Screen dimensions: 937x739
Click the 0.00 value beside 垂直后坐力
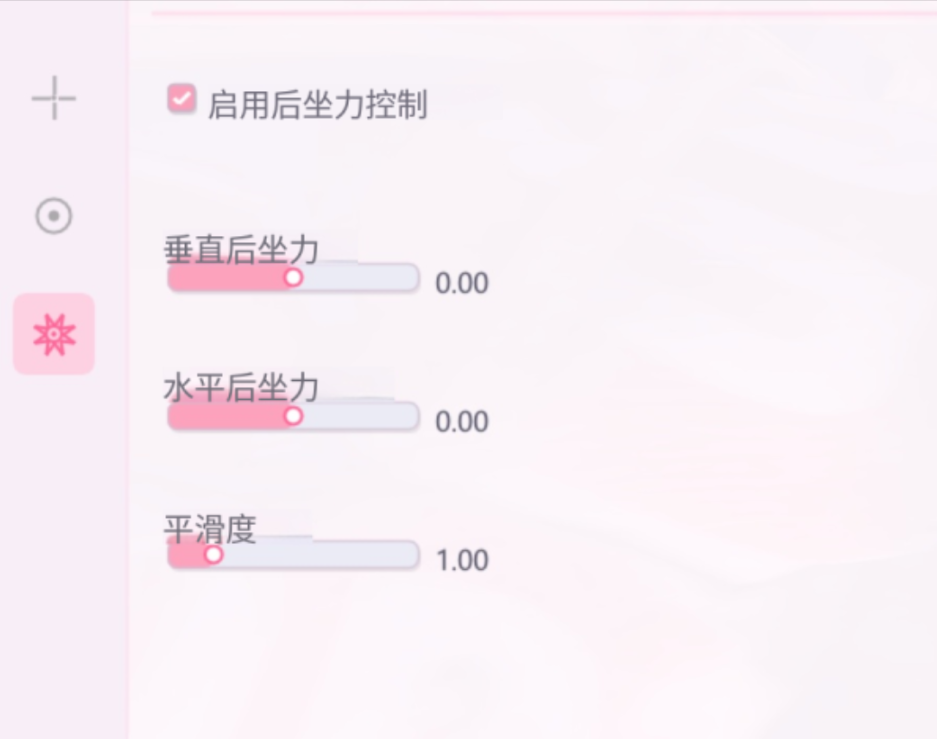[461, 283]
